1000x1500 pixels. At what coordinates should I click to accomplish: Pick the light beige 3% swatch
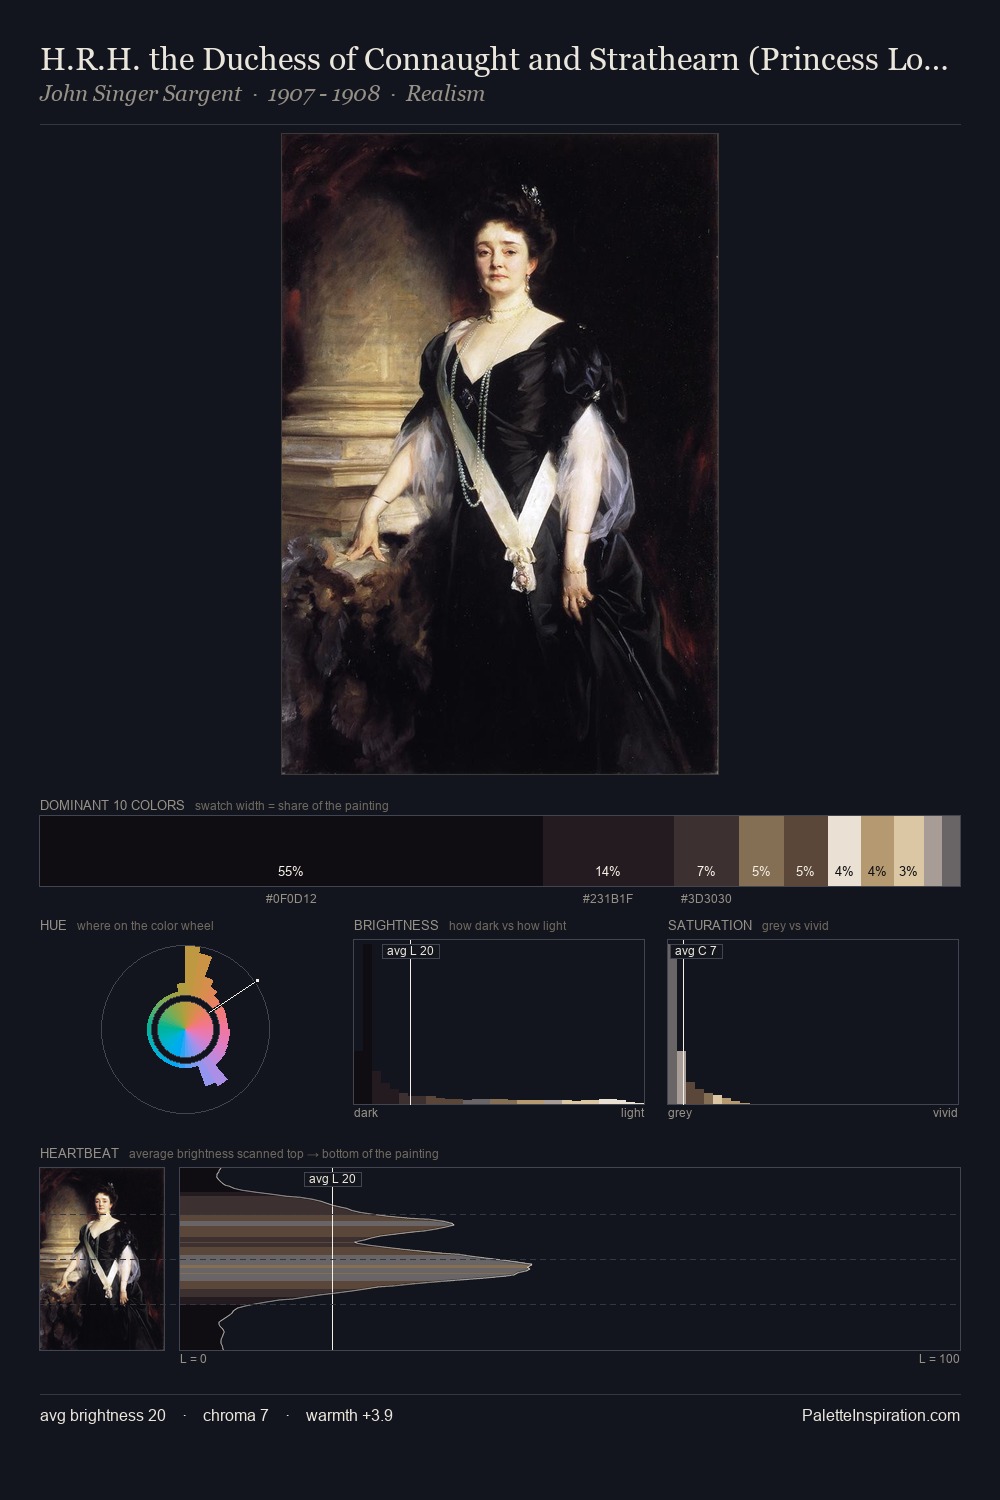click(908, 851)
